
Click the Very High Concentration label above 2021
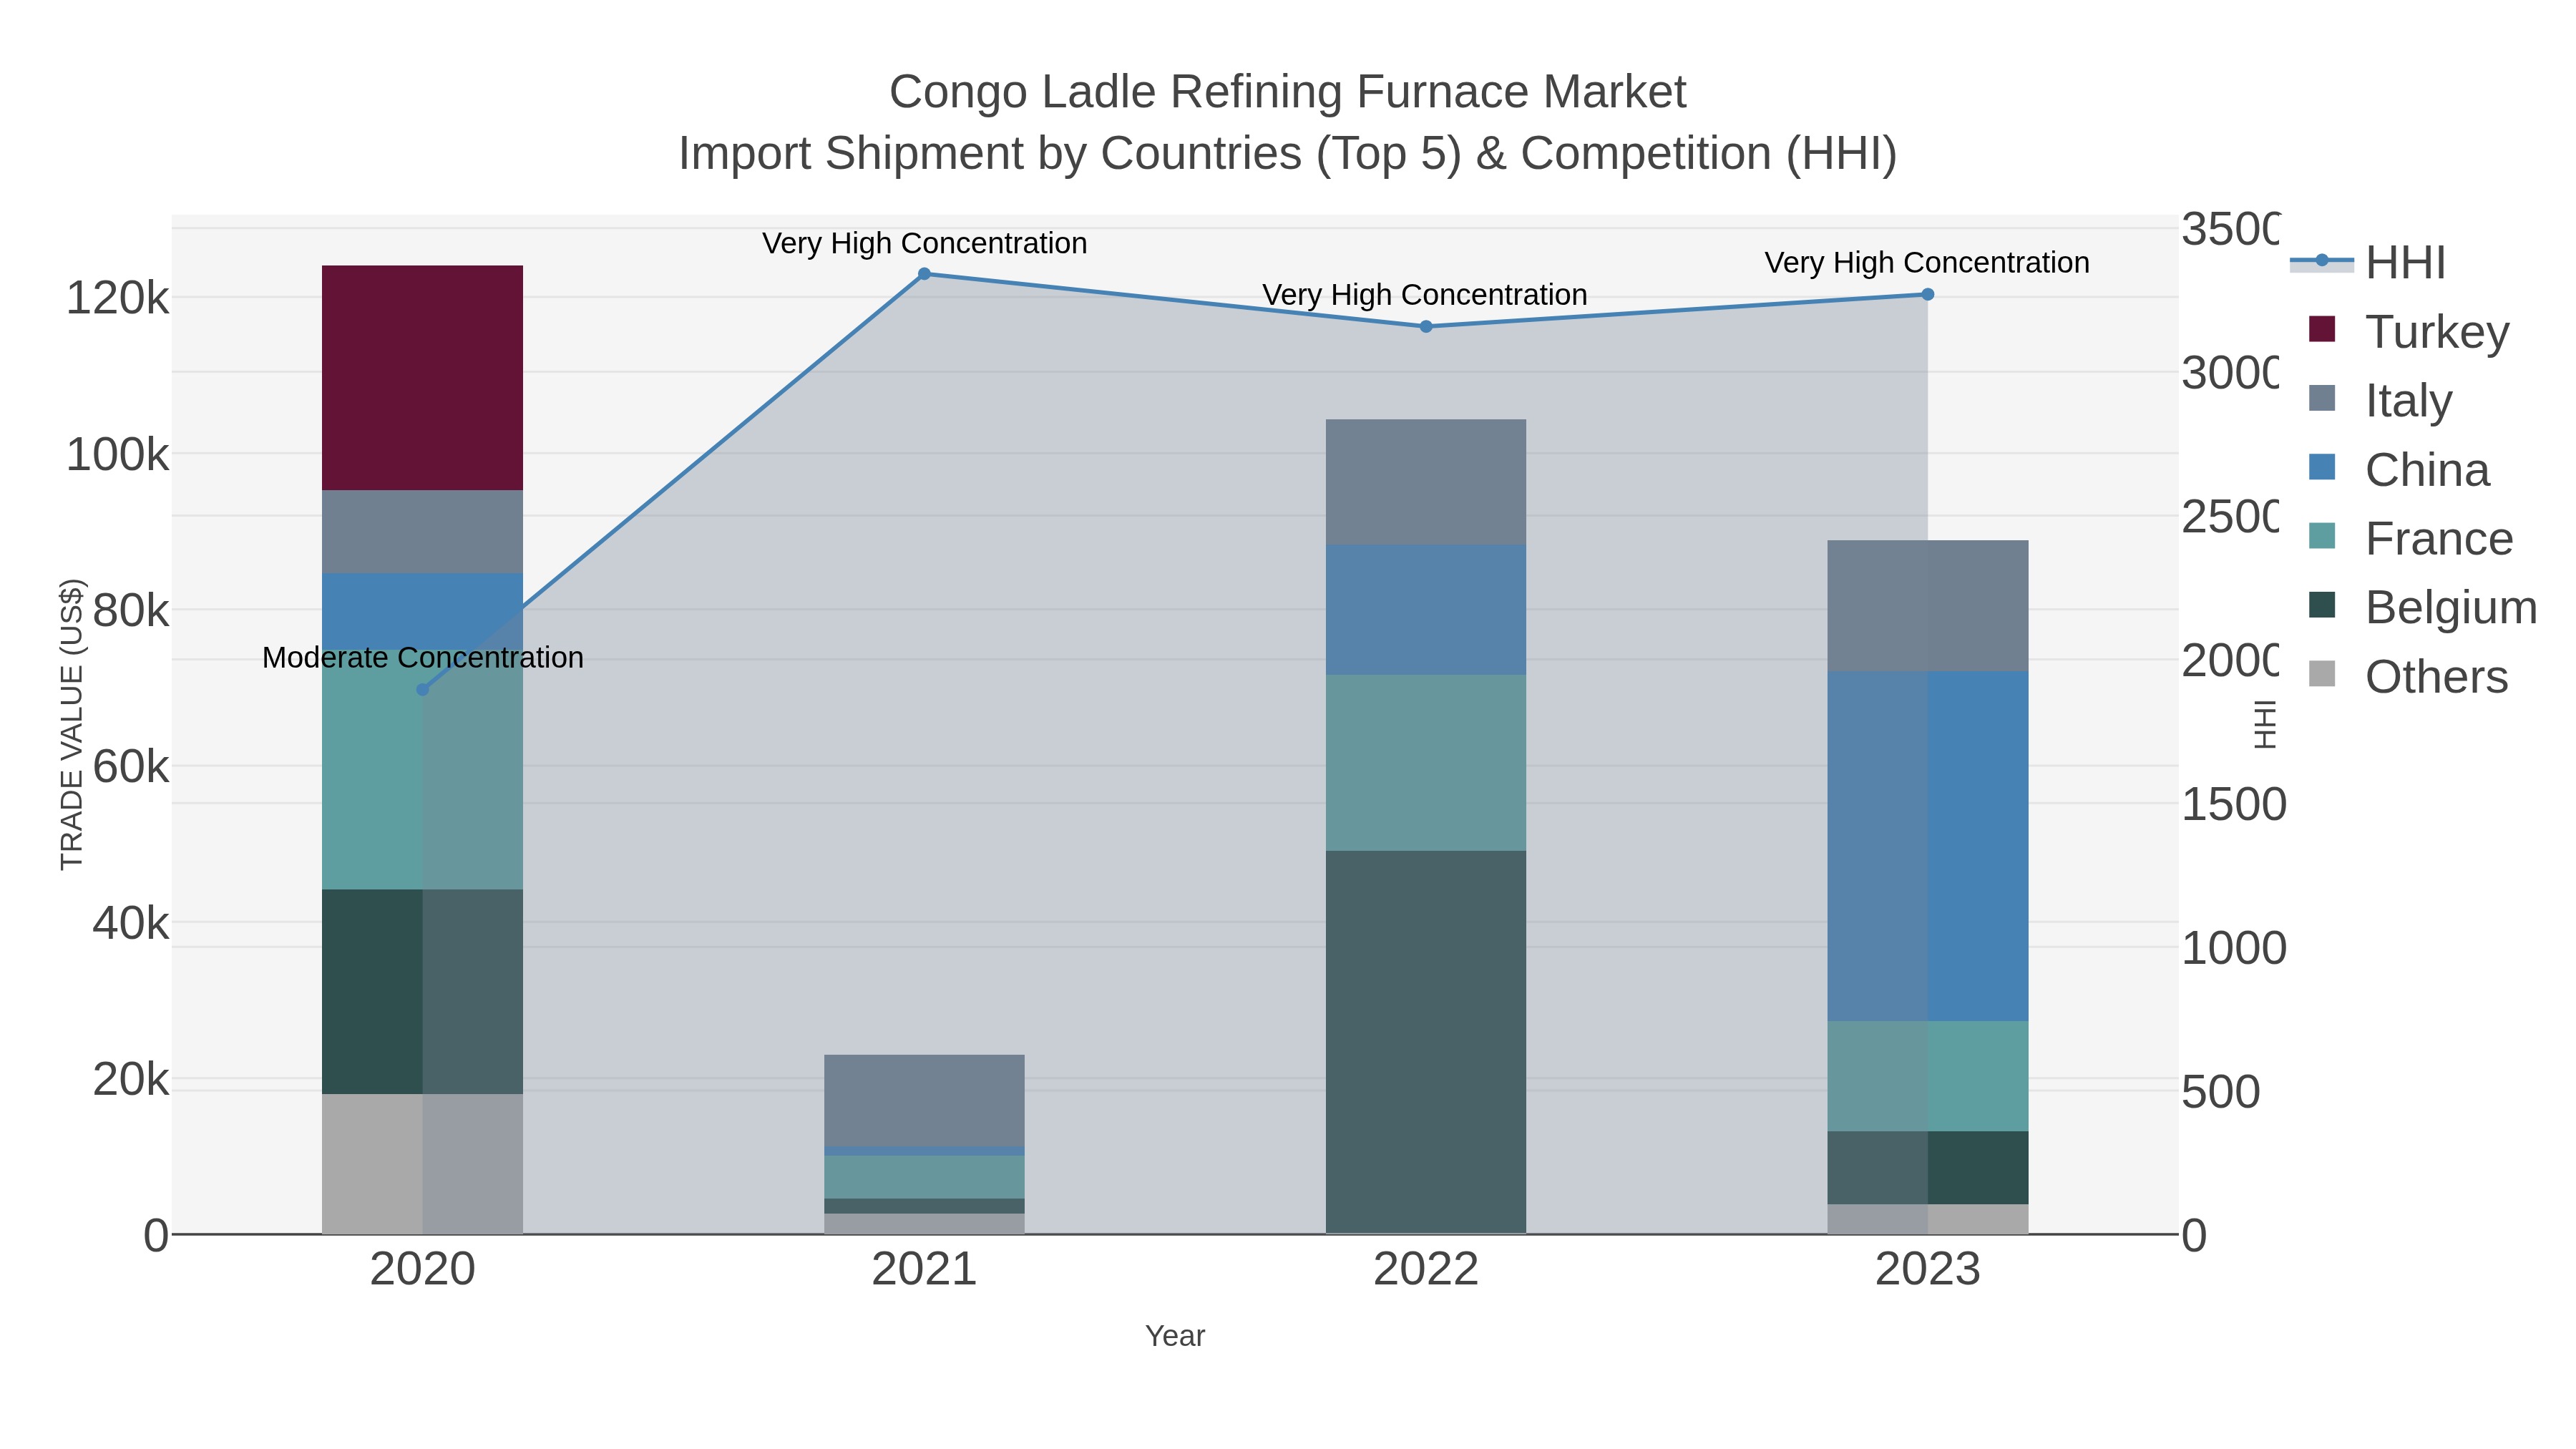tap(924, 243)
